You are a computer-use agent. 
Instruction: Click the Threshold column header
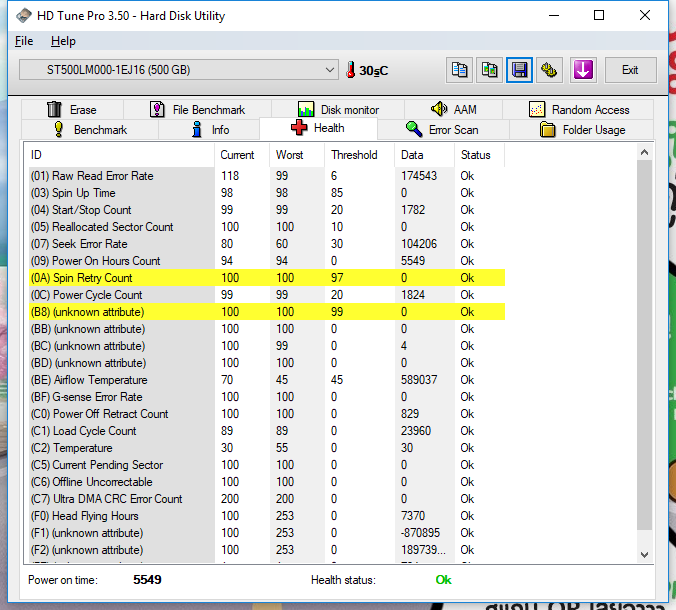point(360,155)
